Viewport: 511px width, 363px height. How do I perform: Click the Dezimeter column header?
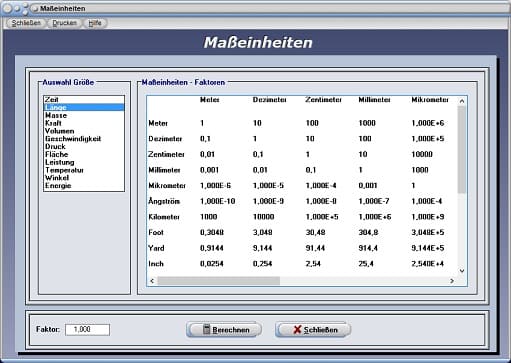pyautogui.click(x=269, y=100)
